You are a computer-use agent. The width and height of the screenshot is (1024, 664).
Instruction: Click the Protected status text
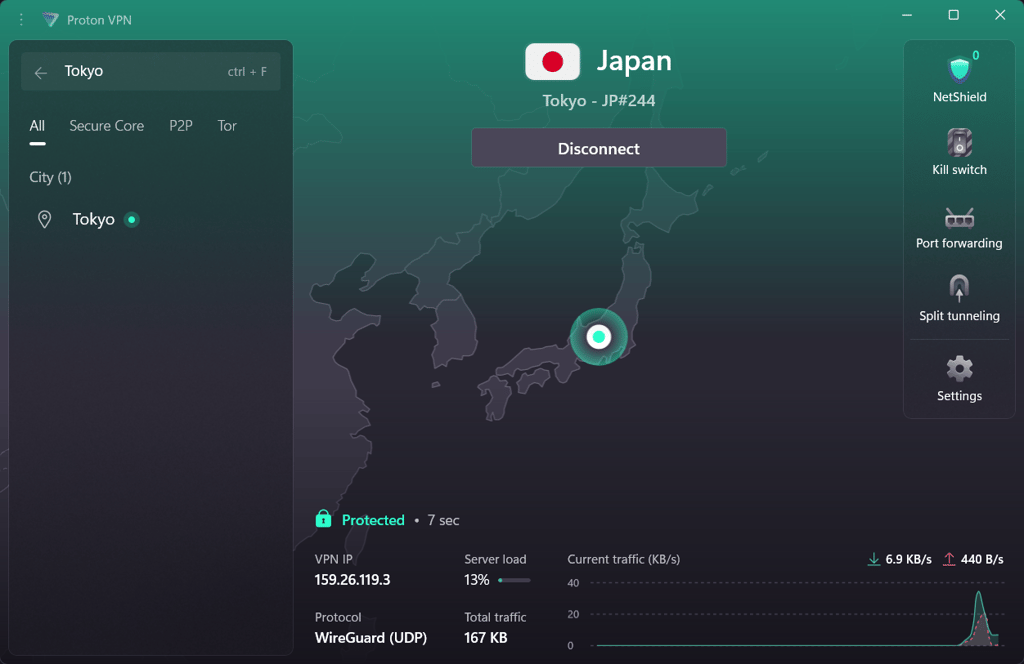[373, 520]
